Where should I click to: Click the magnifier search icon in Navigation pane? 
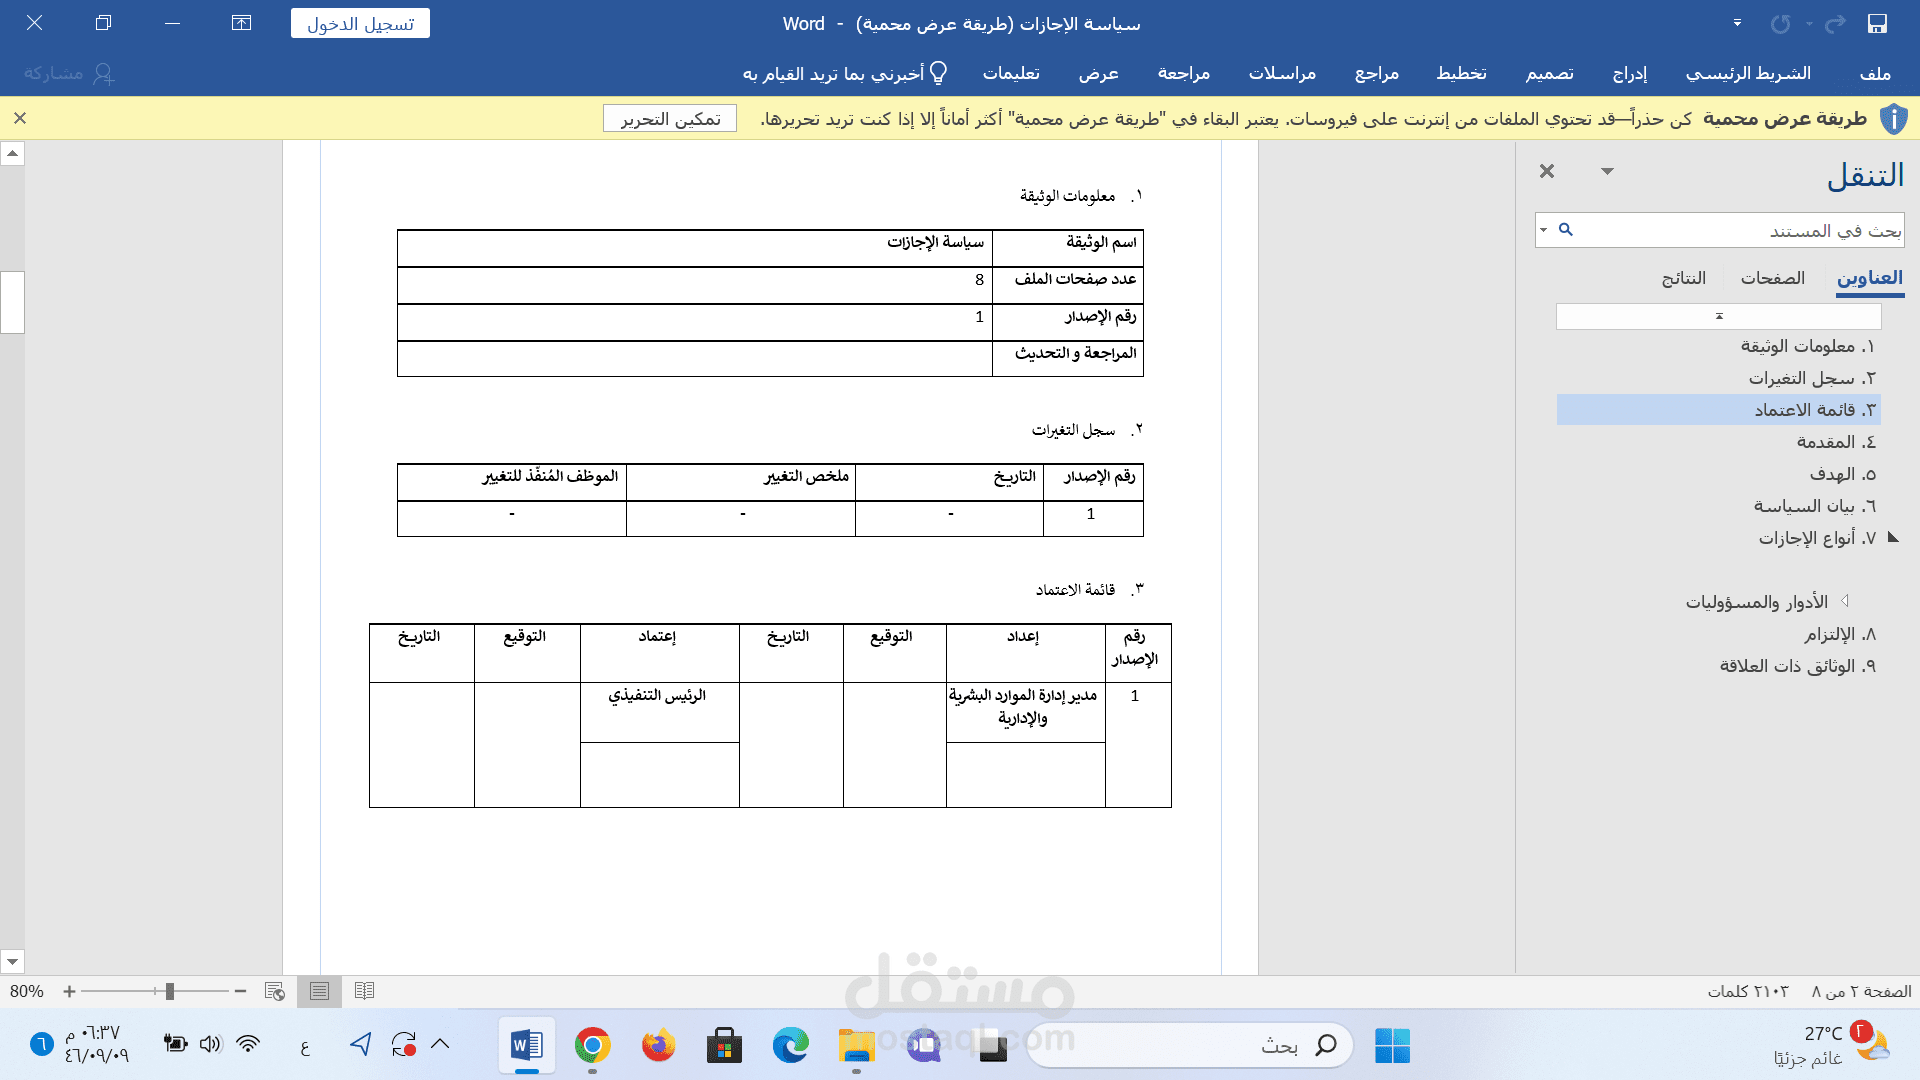click(x=1566, y=230)
